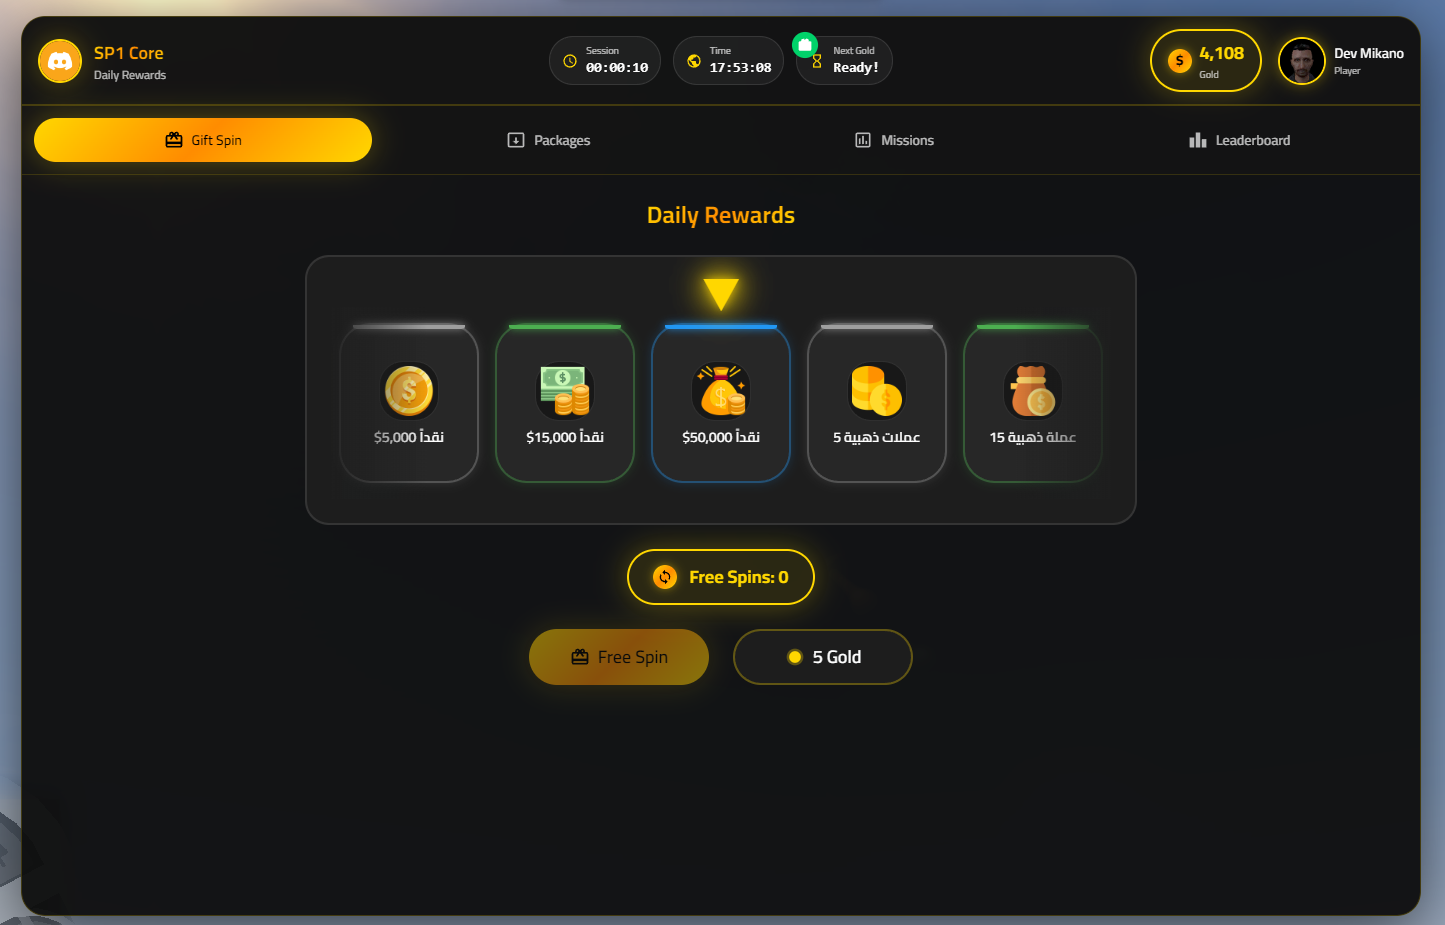Select the $50,000 cash prize card
The width and height of the screenshot is (1445, 925).
pos(721,404)
